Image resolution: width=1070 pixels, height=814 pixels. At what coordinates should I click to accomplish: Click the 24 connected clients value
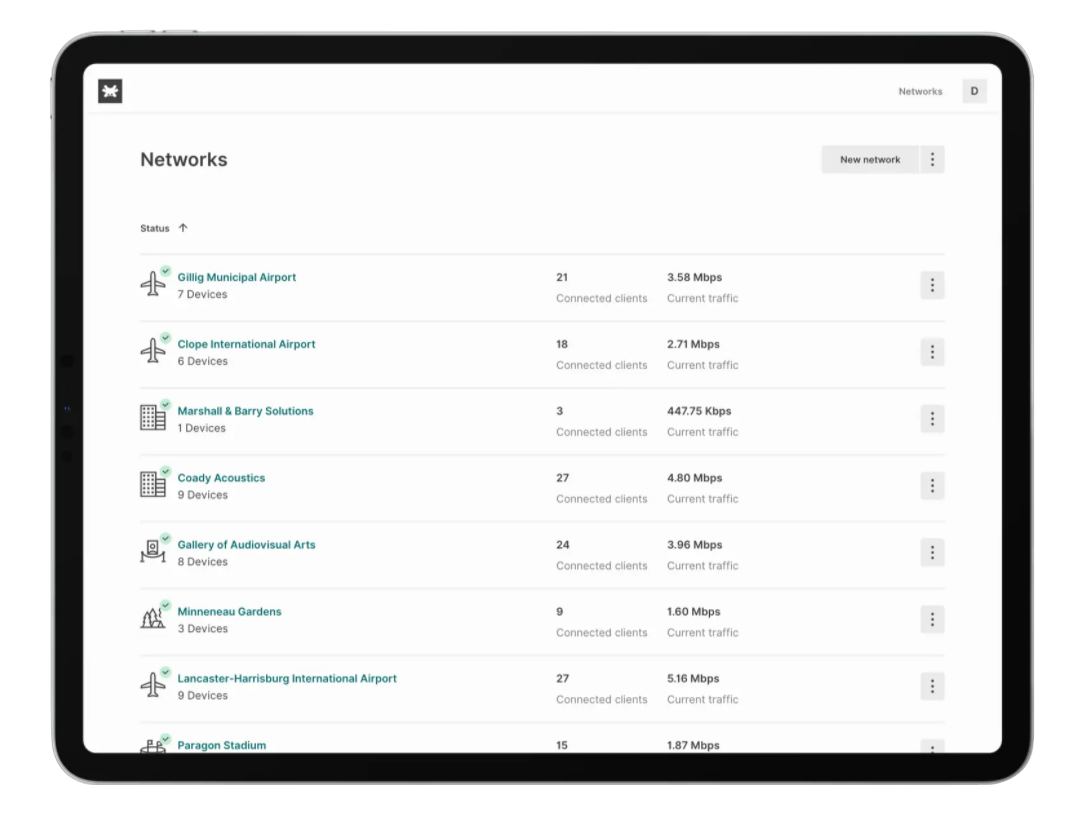[562, 545]
